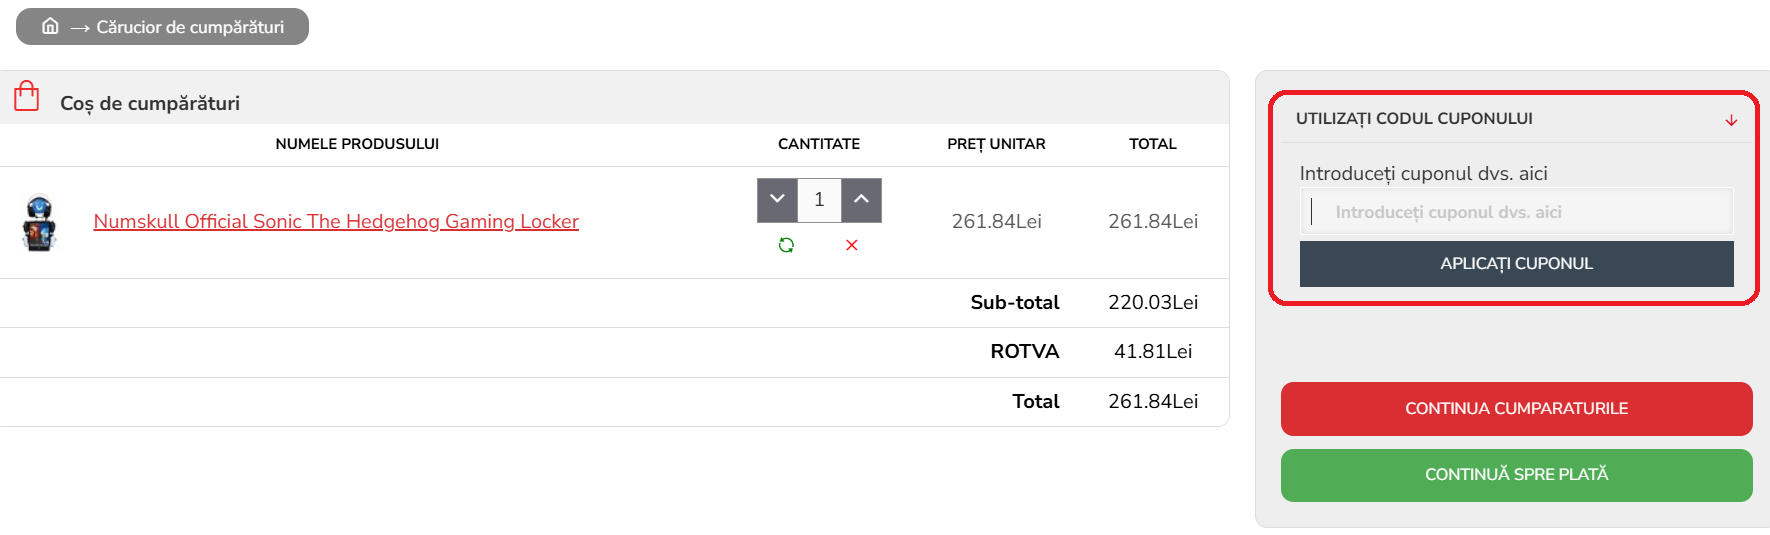Screen dimensions: 1770x535
Task: Increase product quantity with up chevron
Action: 861,199
